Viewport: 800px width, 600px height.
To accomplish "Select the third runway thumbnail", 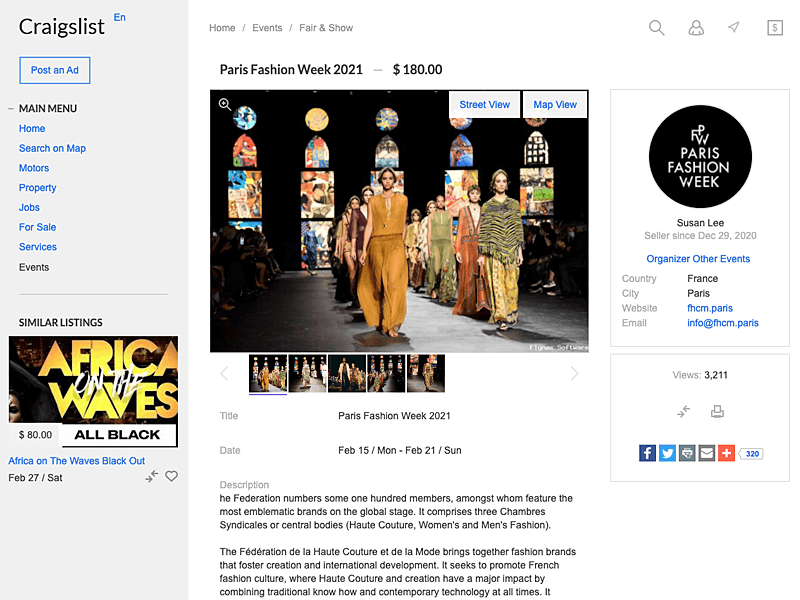I will pyautogui.click(x=347, y=373).
